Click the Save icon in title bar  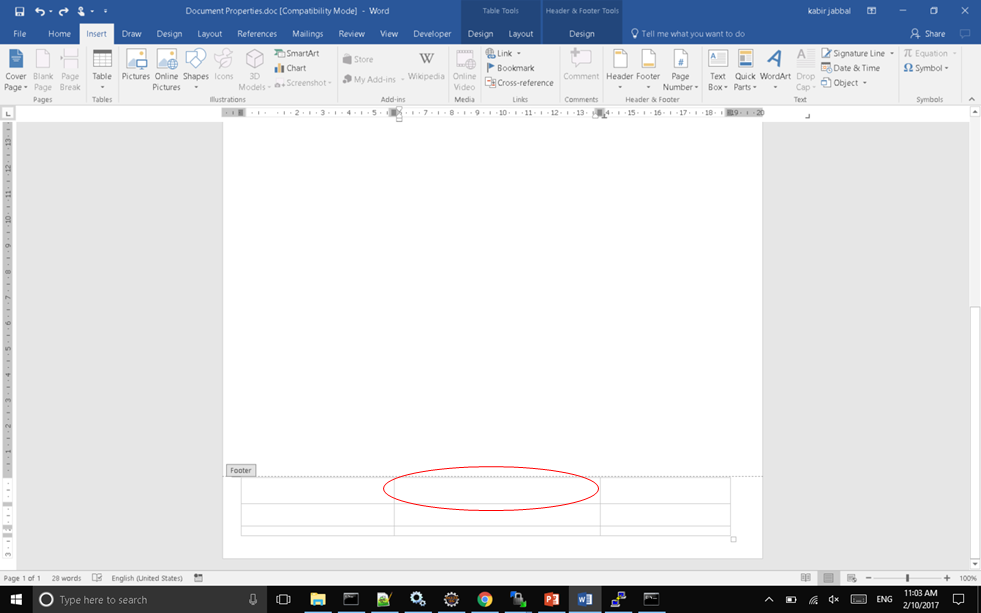click(x=19, y=11)
